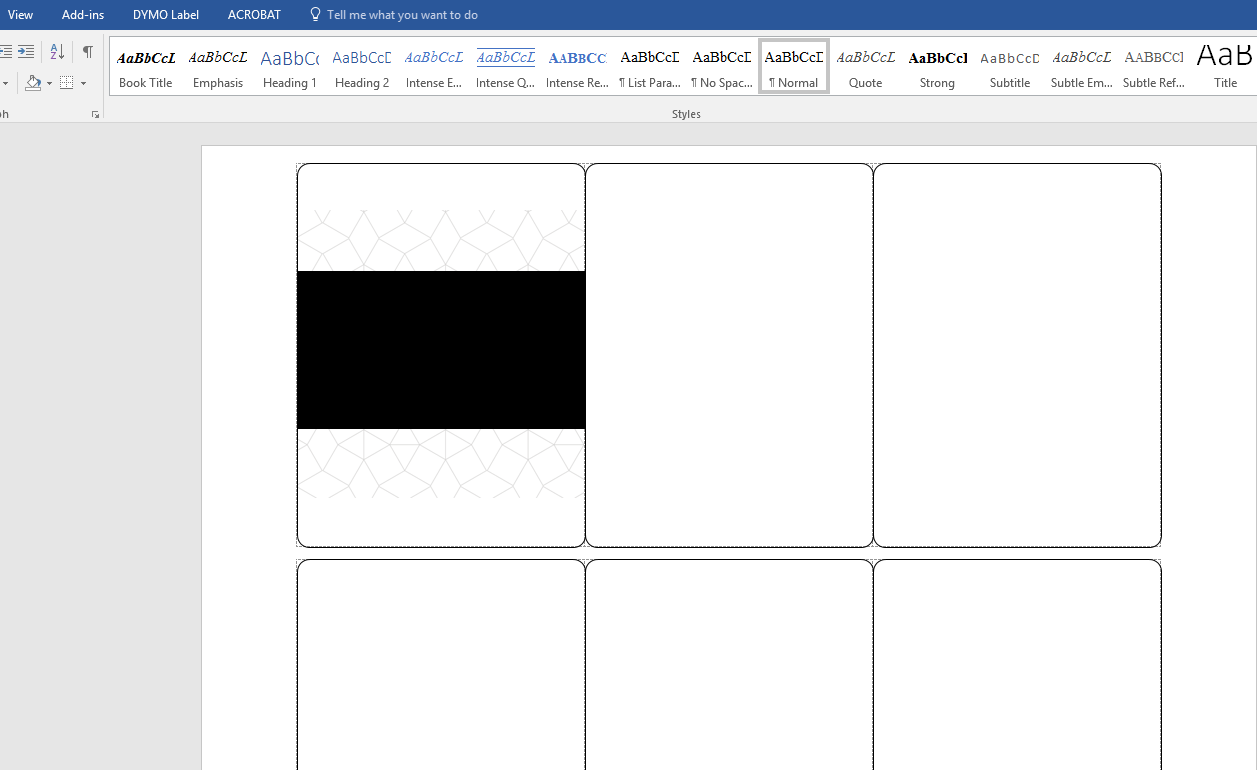The width and height of the screenshot is (1257, 770).
Task: Click the Borders icon
Action: [x=66, y=83]
